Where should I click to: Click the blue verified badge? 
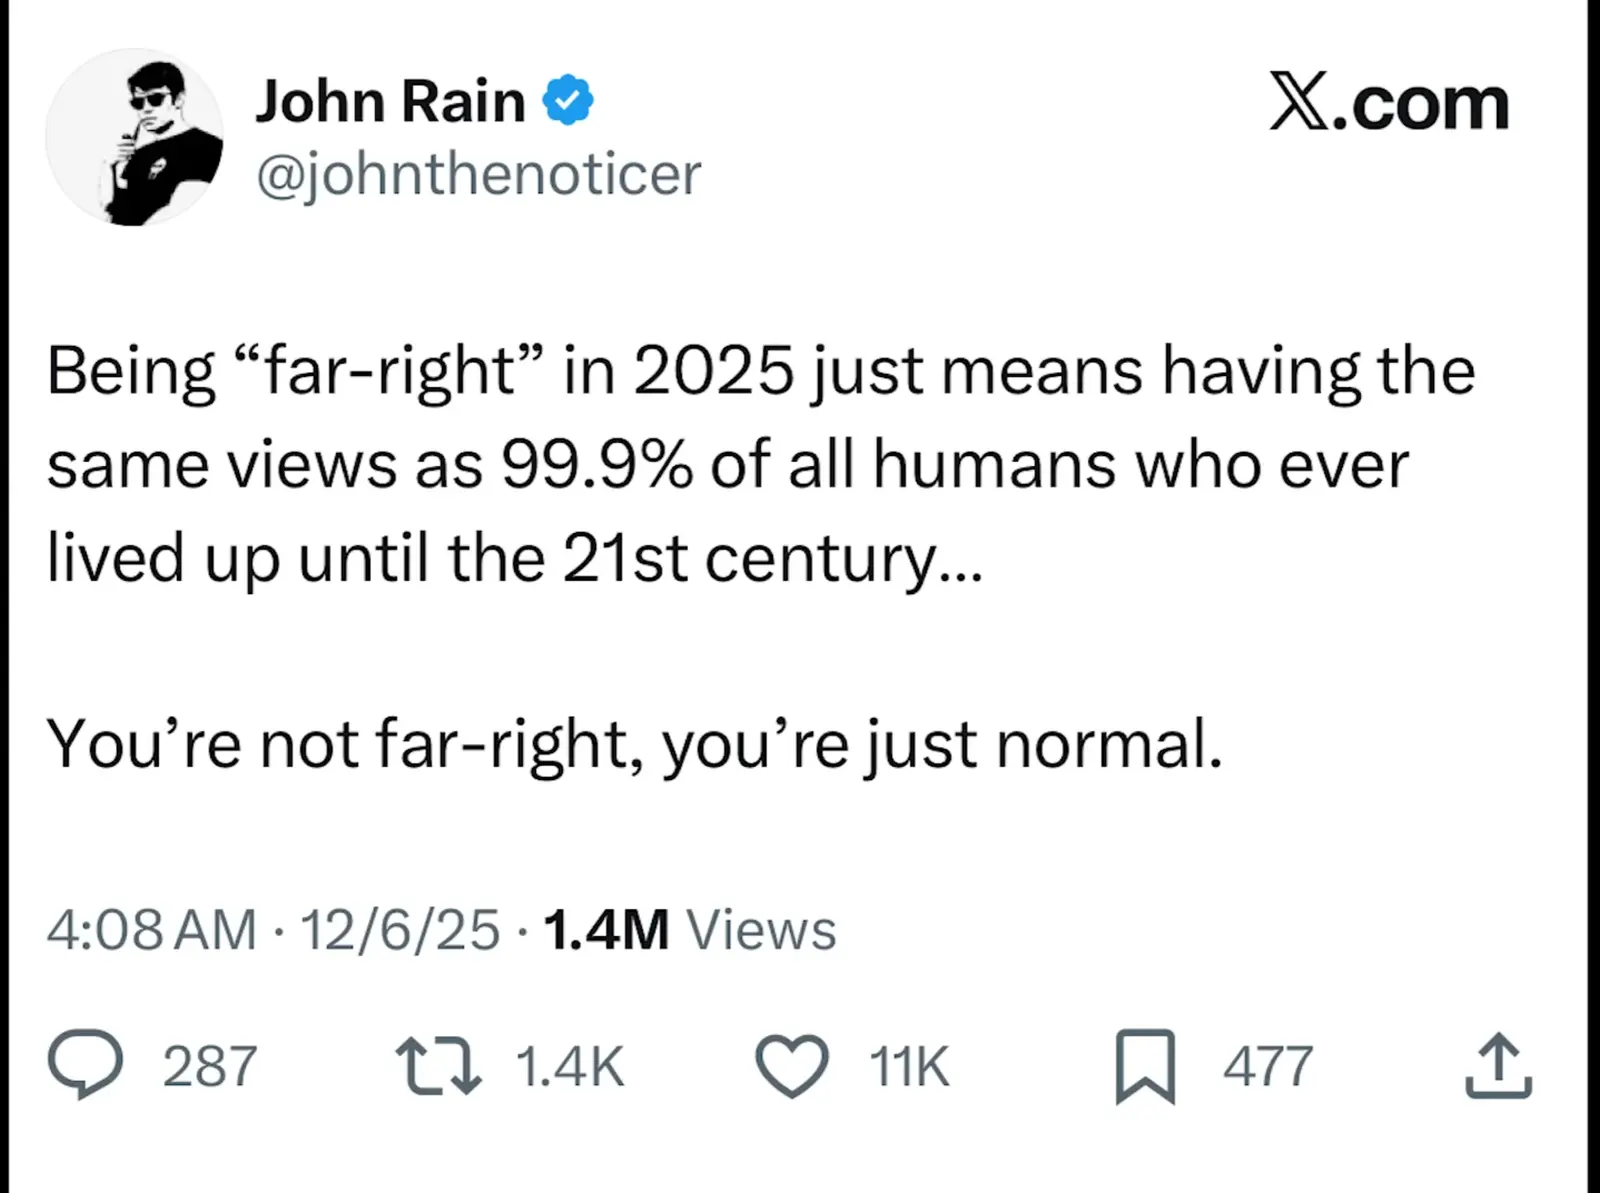tap(568, 100)
